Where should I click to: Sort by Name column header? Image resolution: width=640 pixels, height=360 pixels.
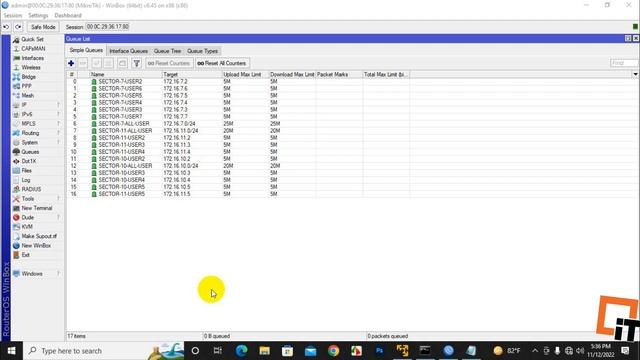pos(126,74)
